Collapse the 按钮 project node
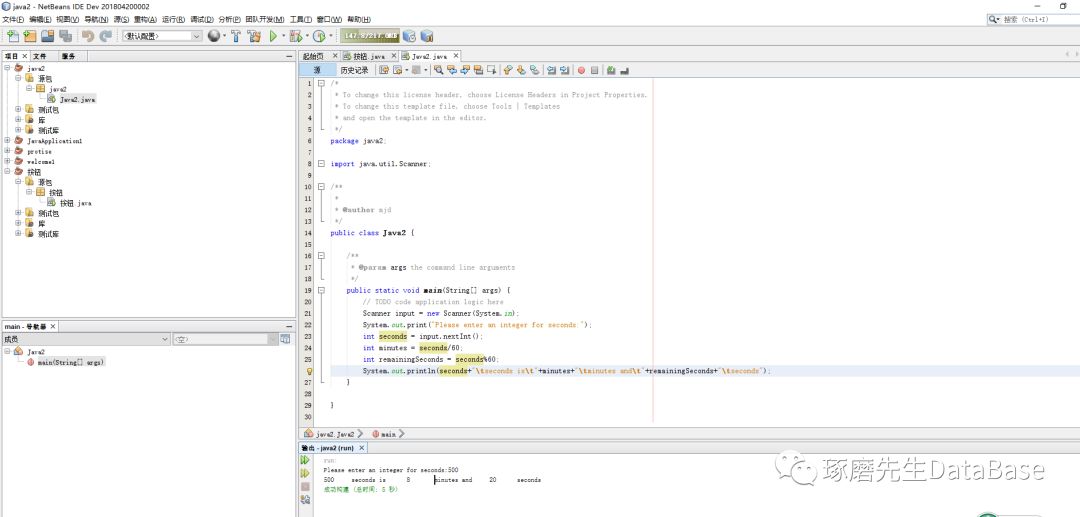Screen dimensions: 1080x517 (8, 171)
